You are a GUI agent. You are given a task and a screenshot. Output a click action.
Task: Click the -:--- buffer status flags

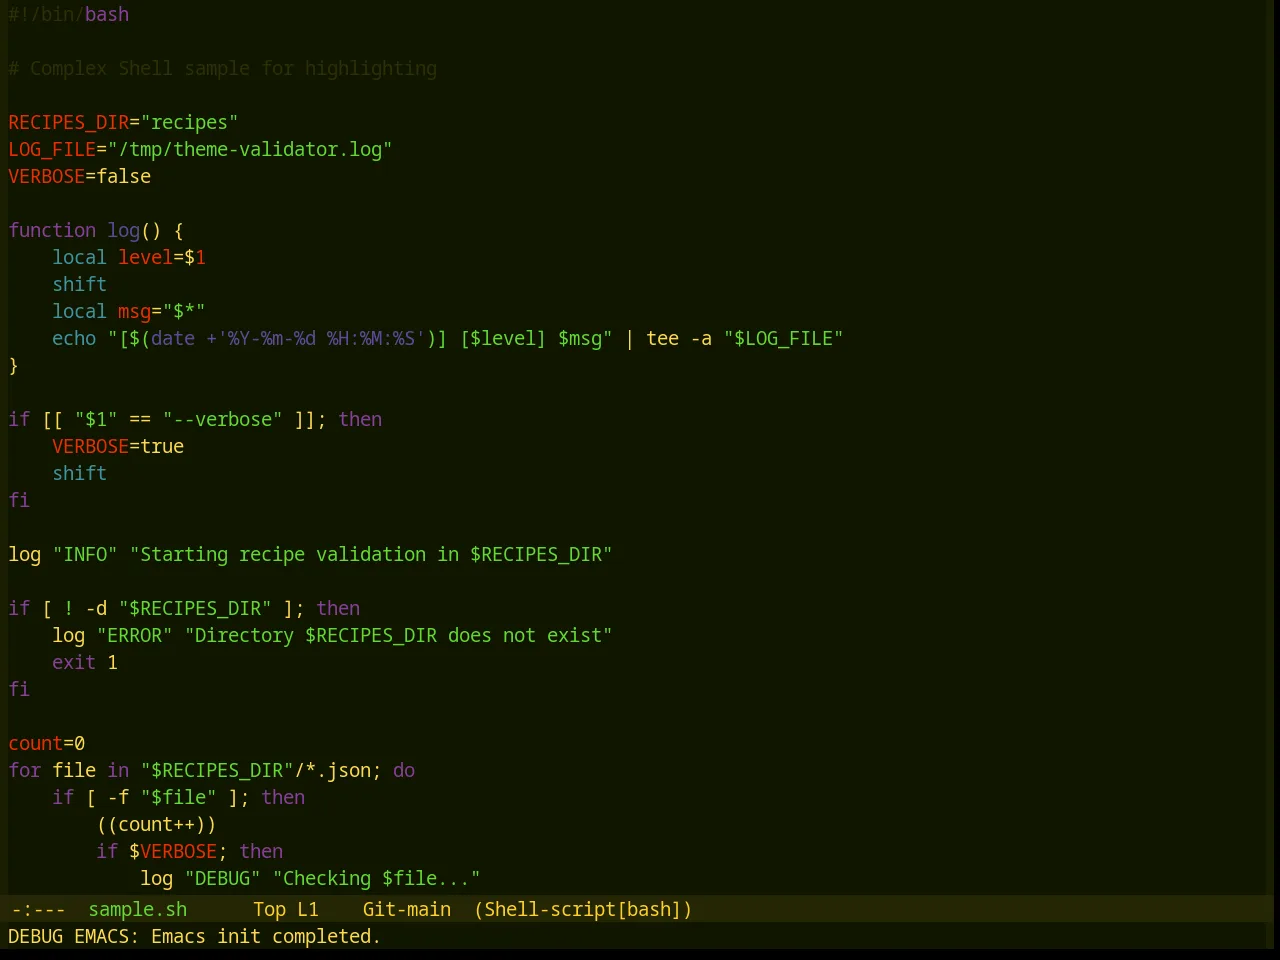38,909
